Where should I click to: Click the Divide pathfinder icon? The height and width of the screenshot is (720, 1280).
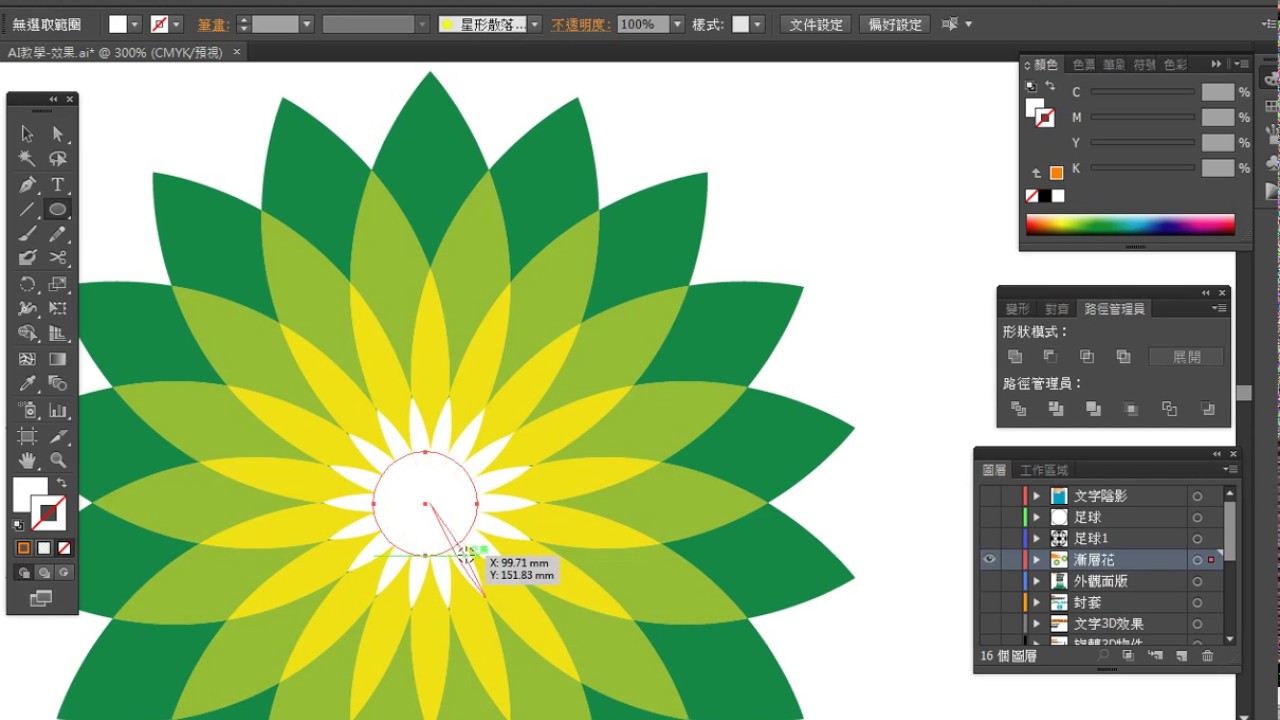[1019, 409]
